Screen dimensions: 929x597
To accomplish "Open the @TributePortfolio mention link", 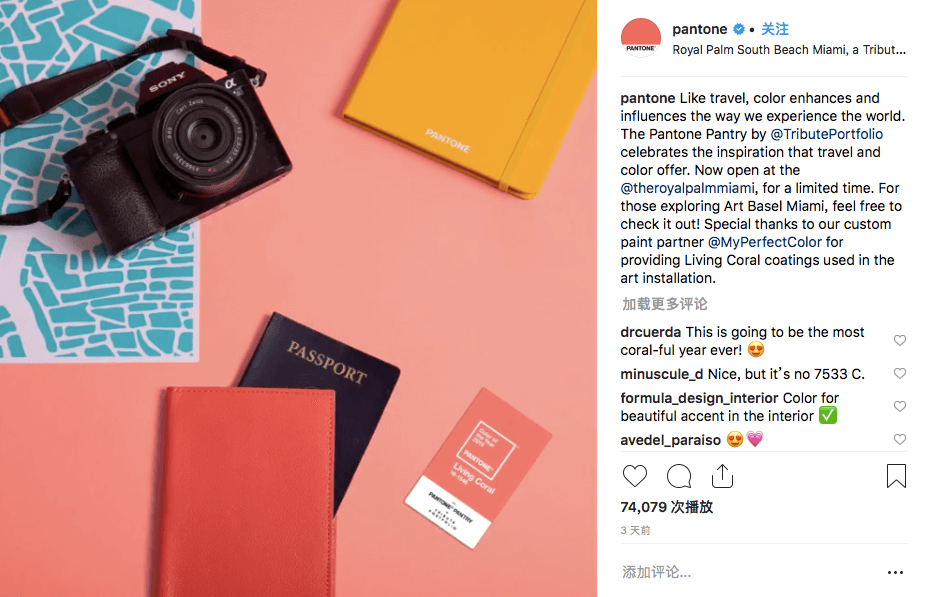I will click(x=827, y=134).
